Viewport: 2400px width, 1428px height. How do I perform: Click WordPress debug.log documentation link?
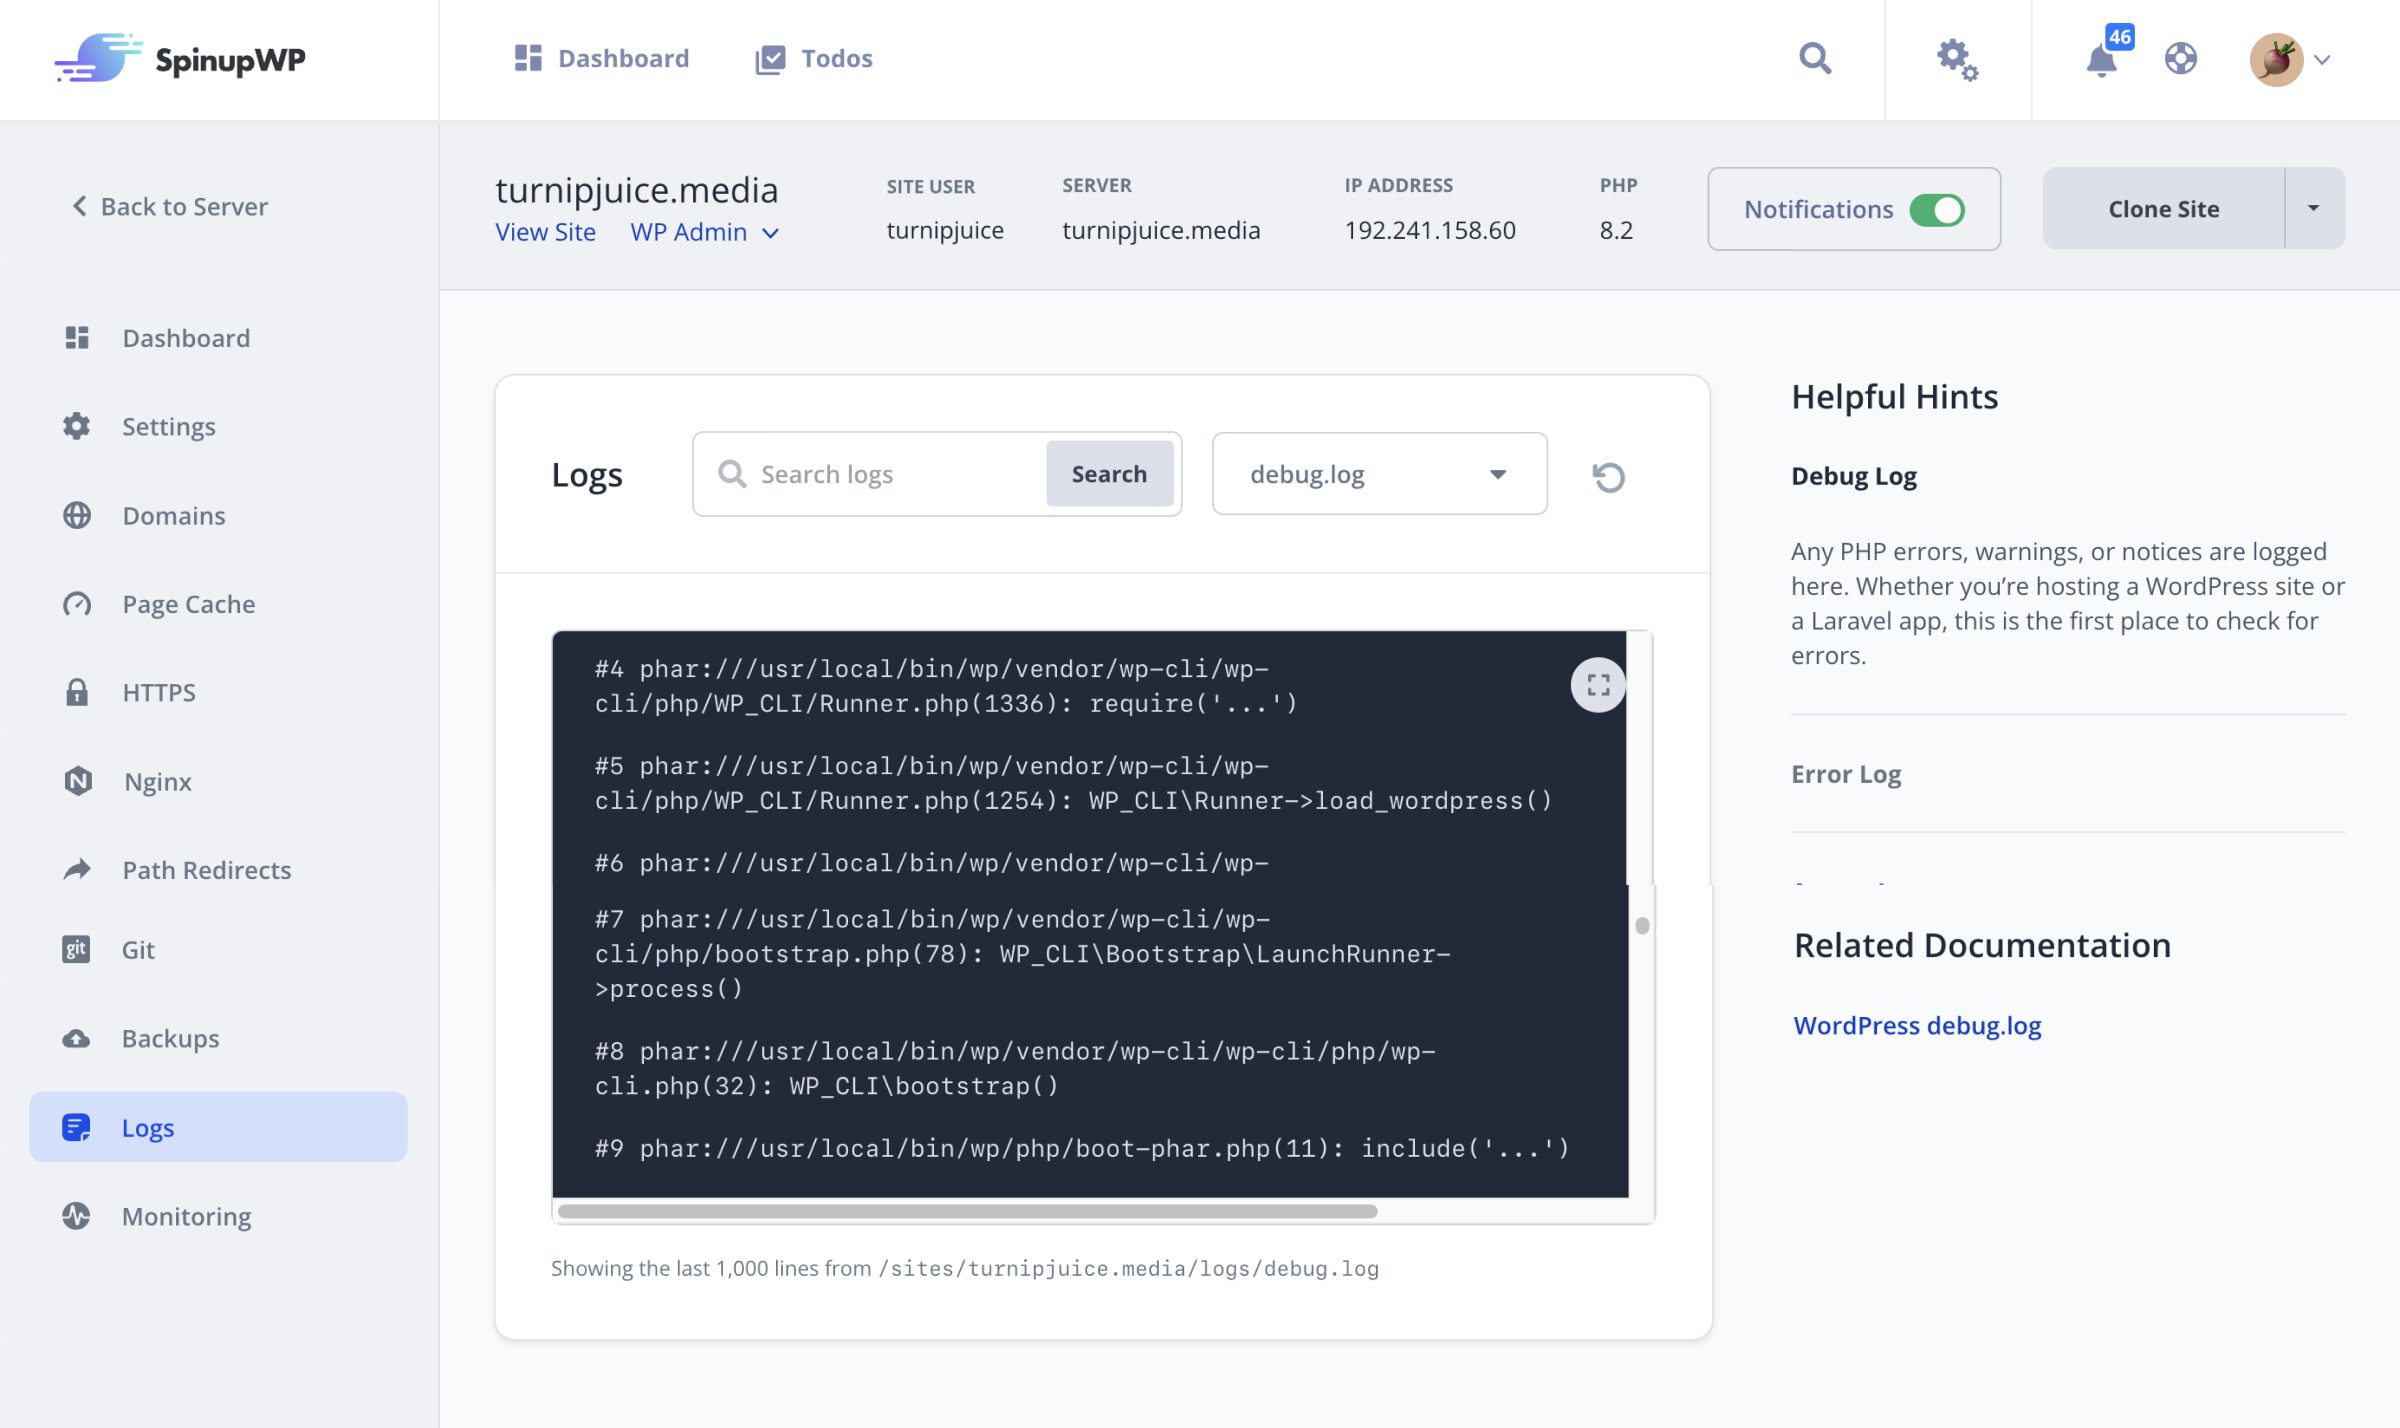point(1917,1023)
